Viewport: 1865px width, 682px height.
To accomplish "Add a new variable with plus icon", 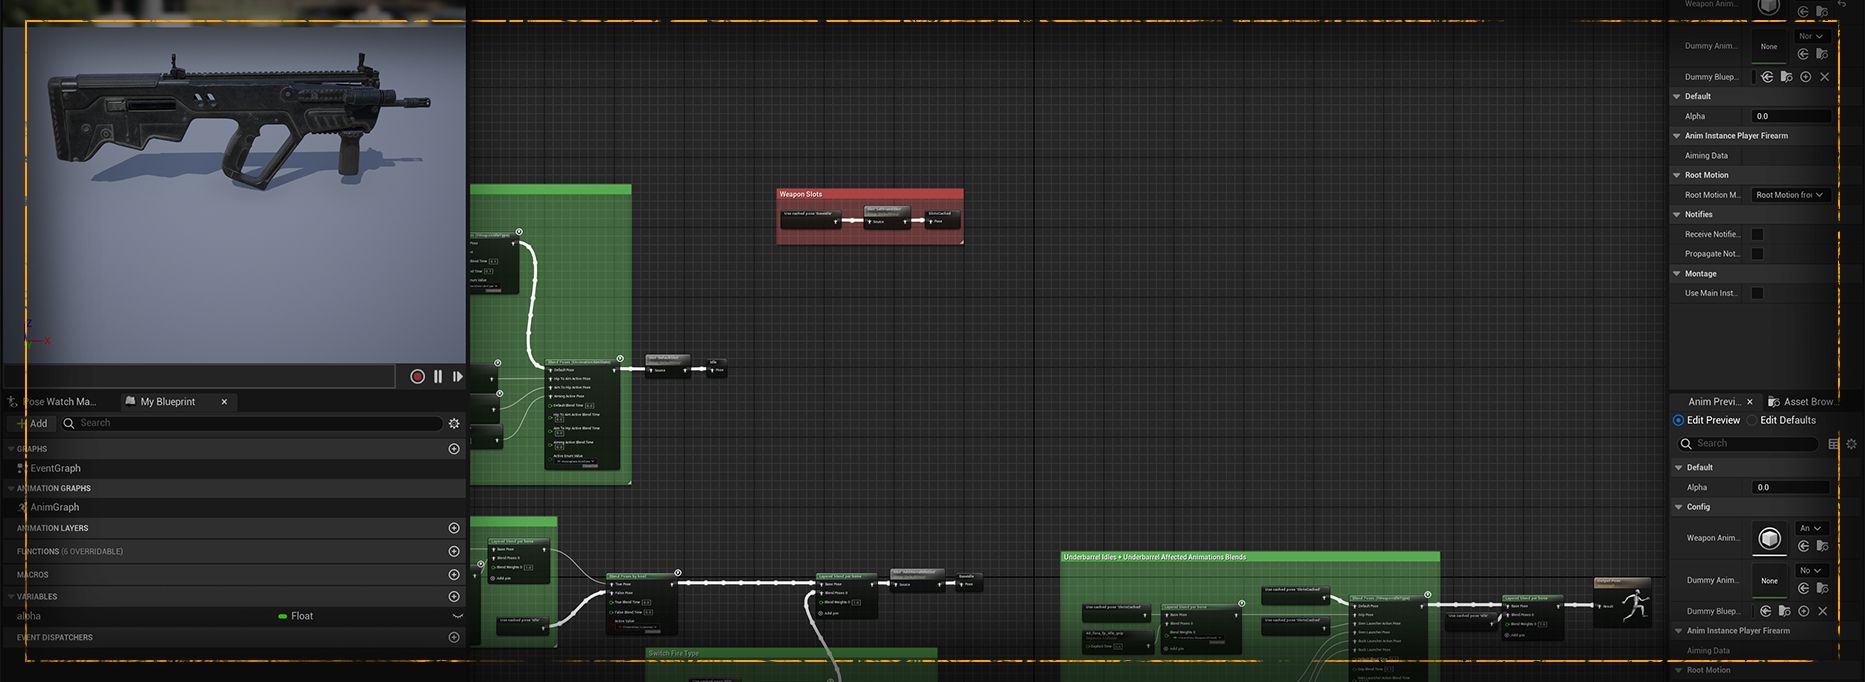I will pyautogui.click(x=454, y=597).
